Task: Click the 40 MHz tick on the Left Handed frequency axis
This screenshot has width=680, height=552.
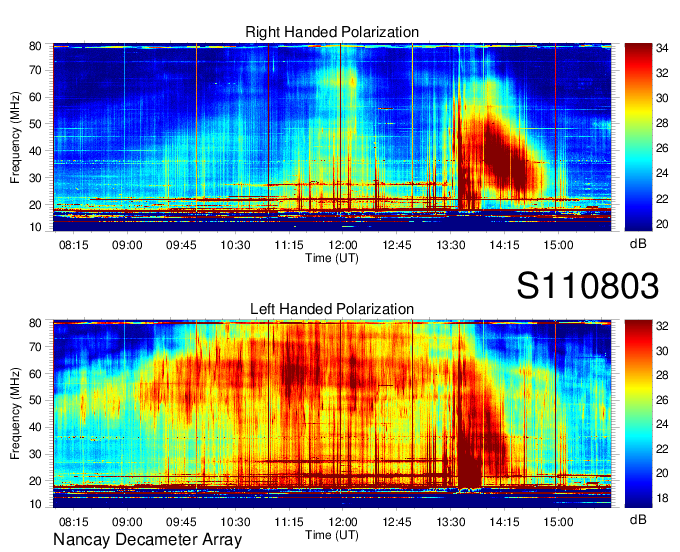Action: 35,427
